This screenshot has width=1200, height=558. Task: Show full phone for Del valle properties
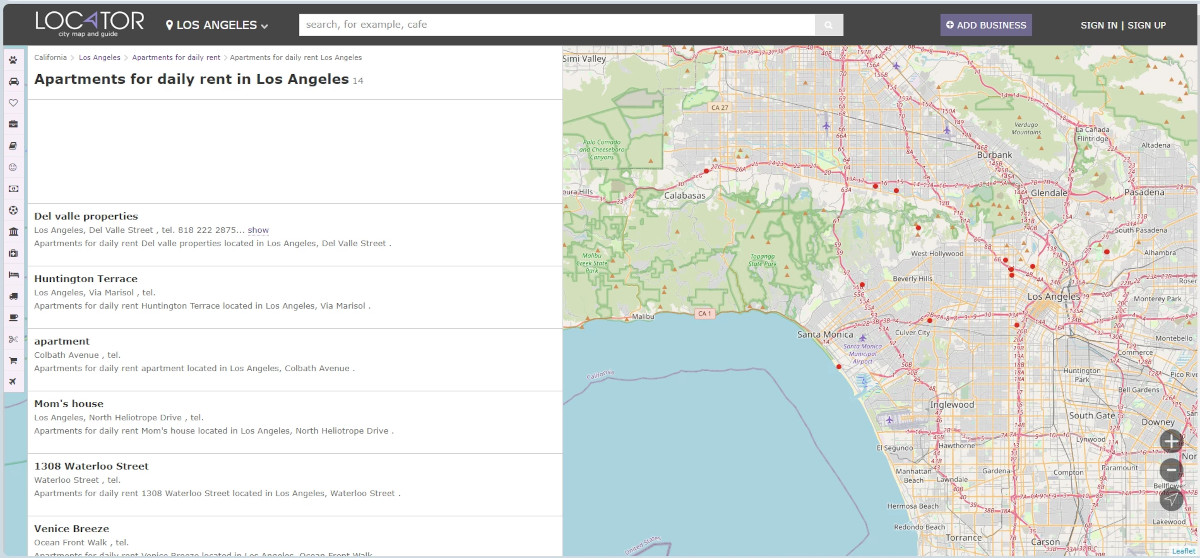point(258,231)
